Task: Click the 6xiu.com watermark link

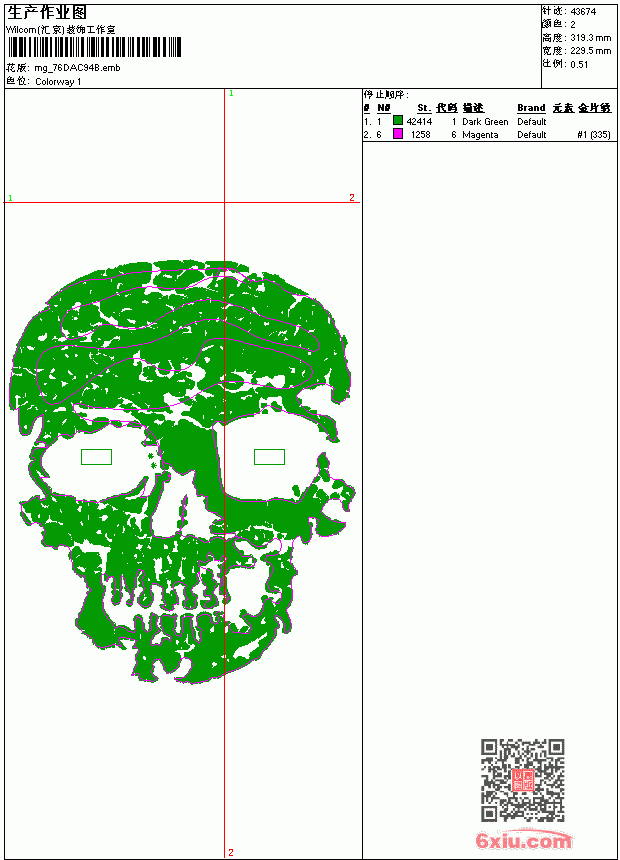Action: 523,840
